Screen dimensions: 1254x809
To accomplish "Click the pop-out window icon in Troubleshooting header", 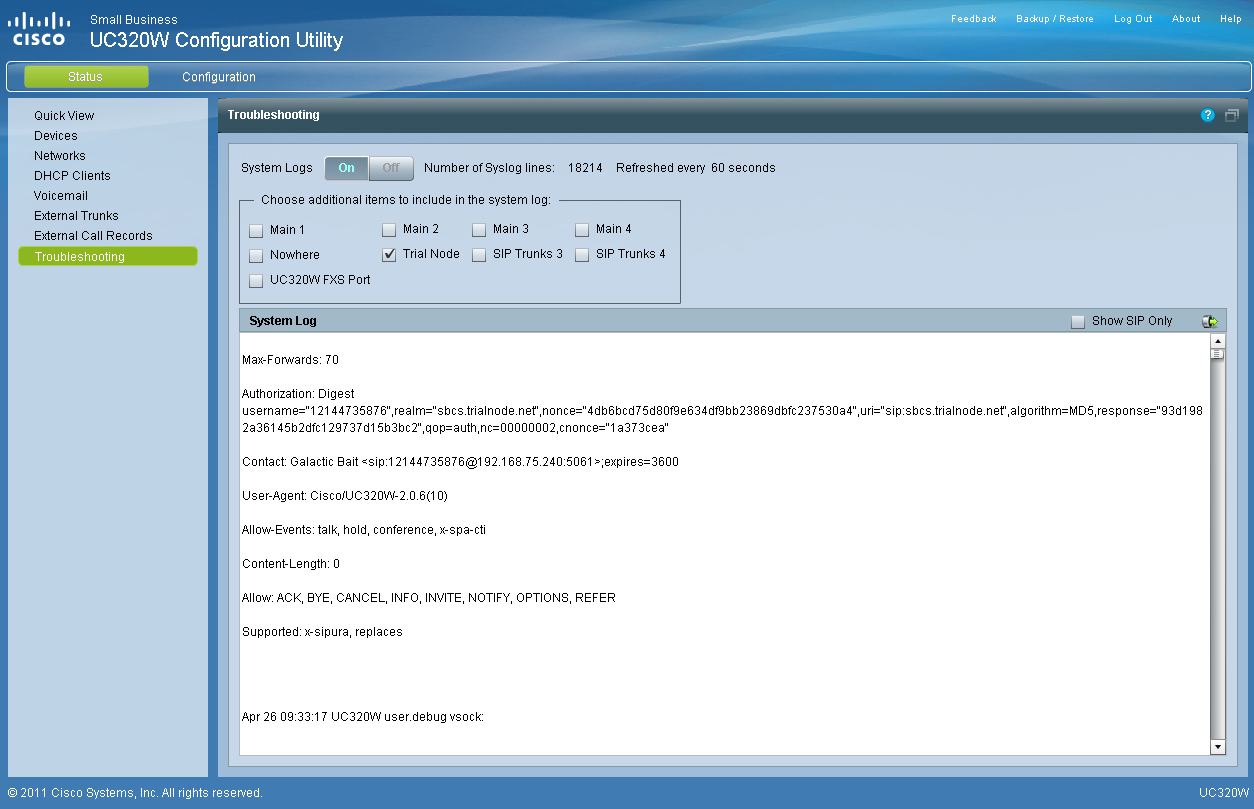I will (x=1232, y=116).
